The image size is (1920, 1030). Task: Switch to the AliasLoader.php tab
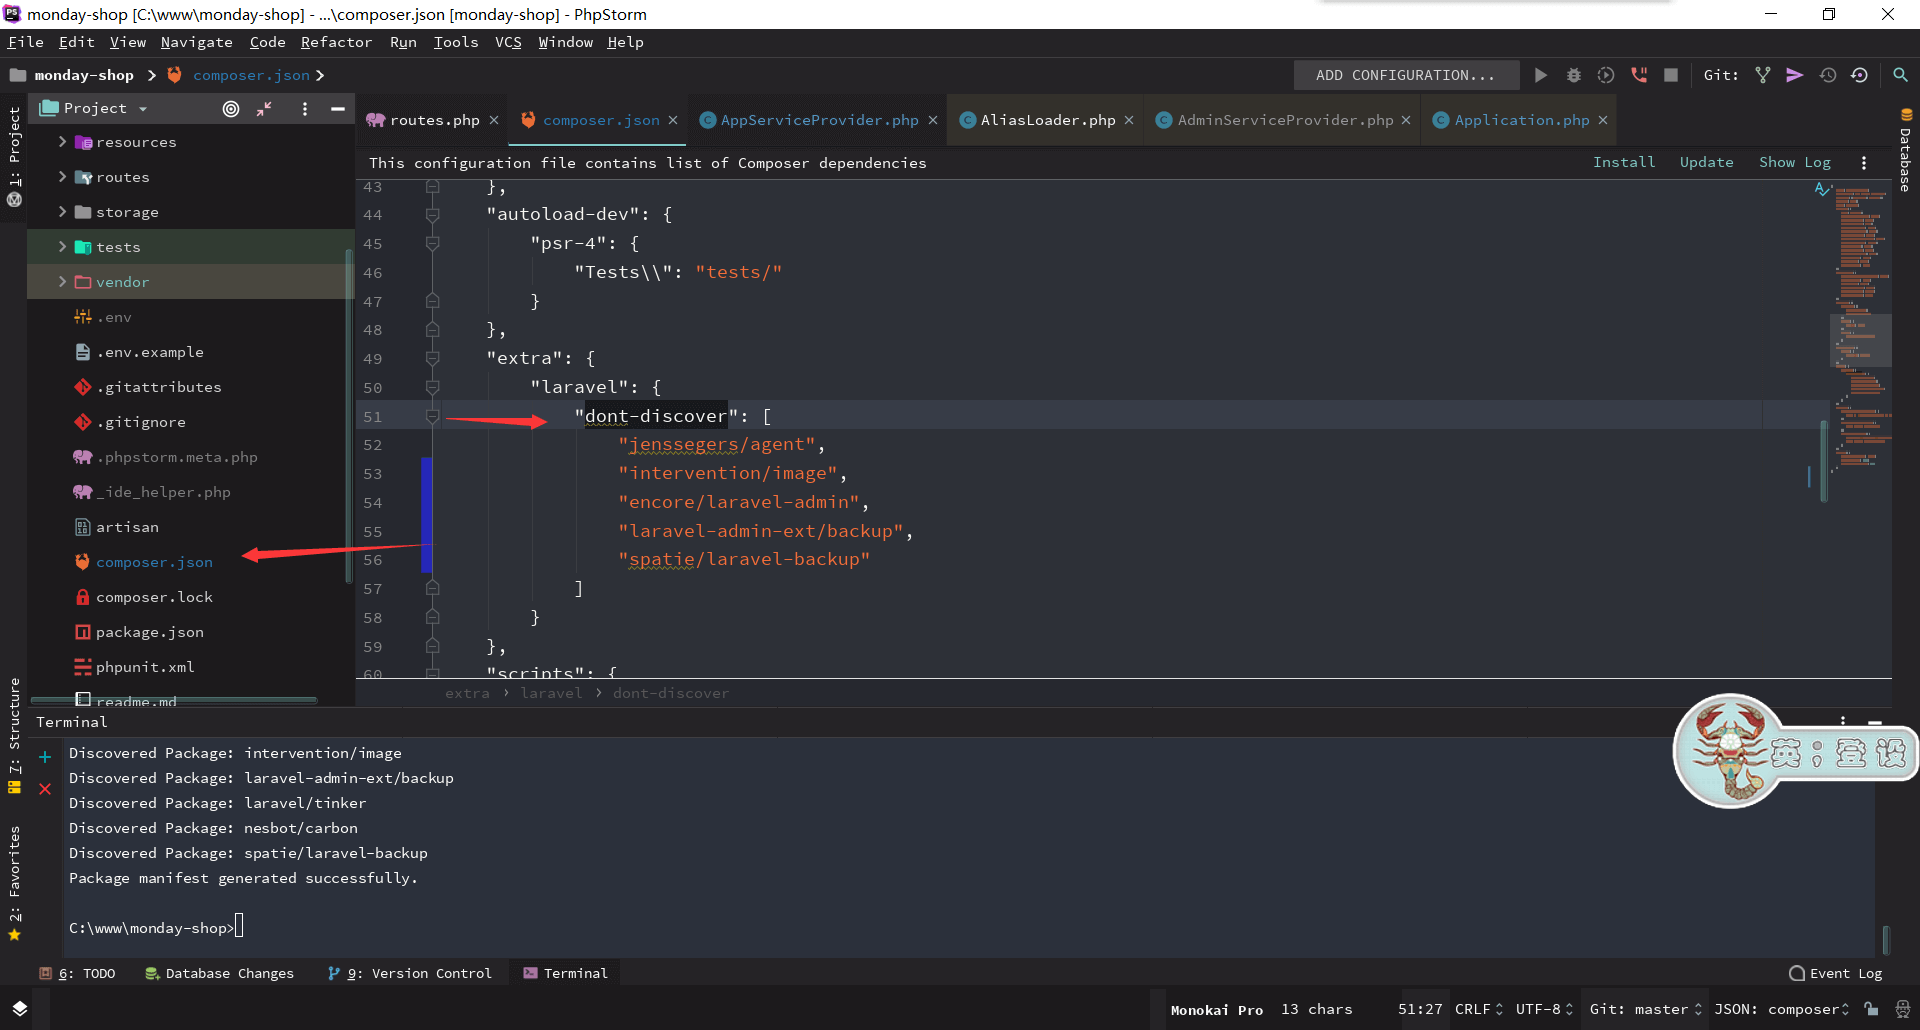click(x=1047, y=120)
